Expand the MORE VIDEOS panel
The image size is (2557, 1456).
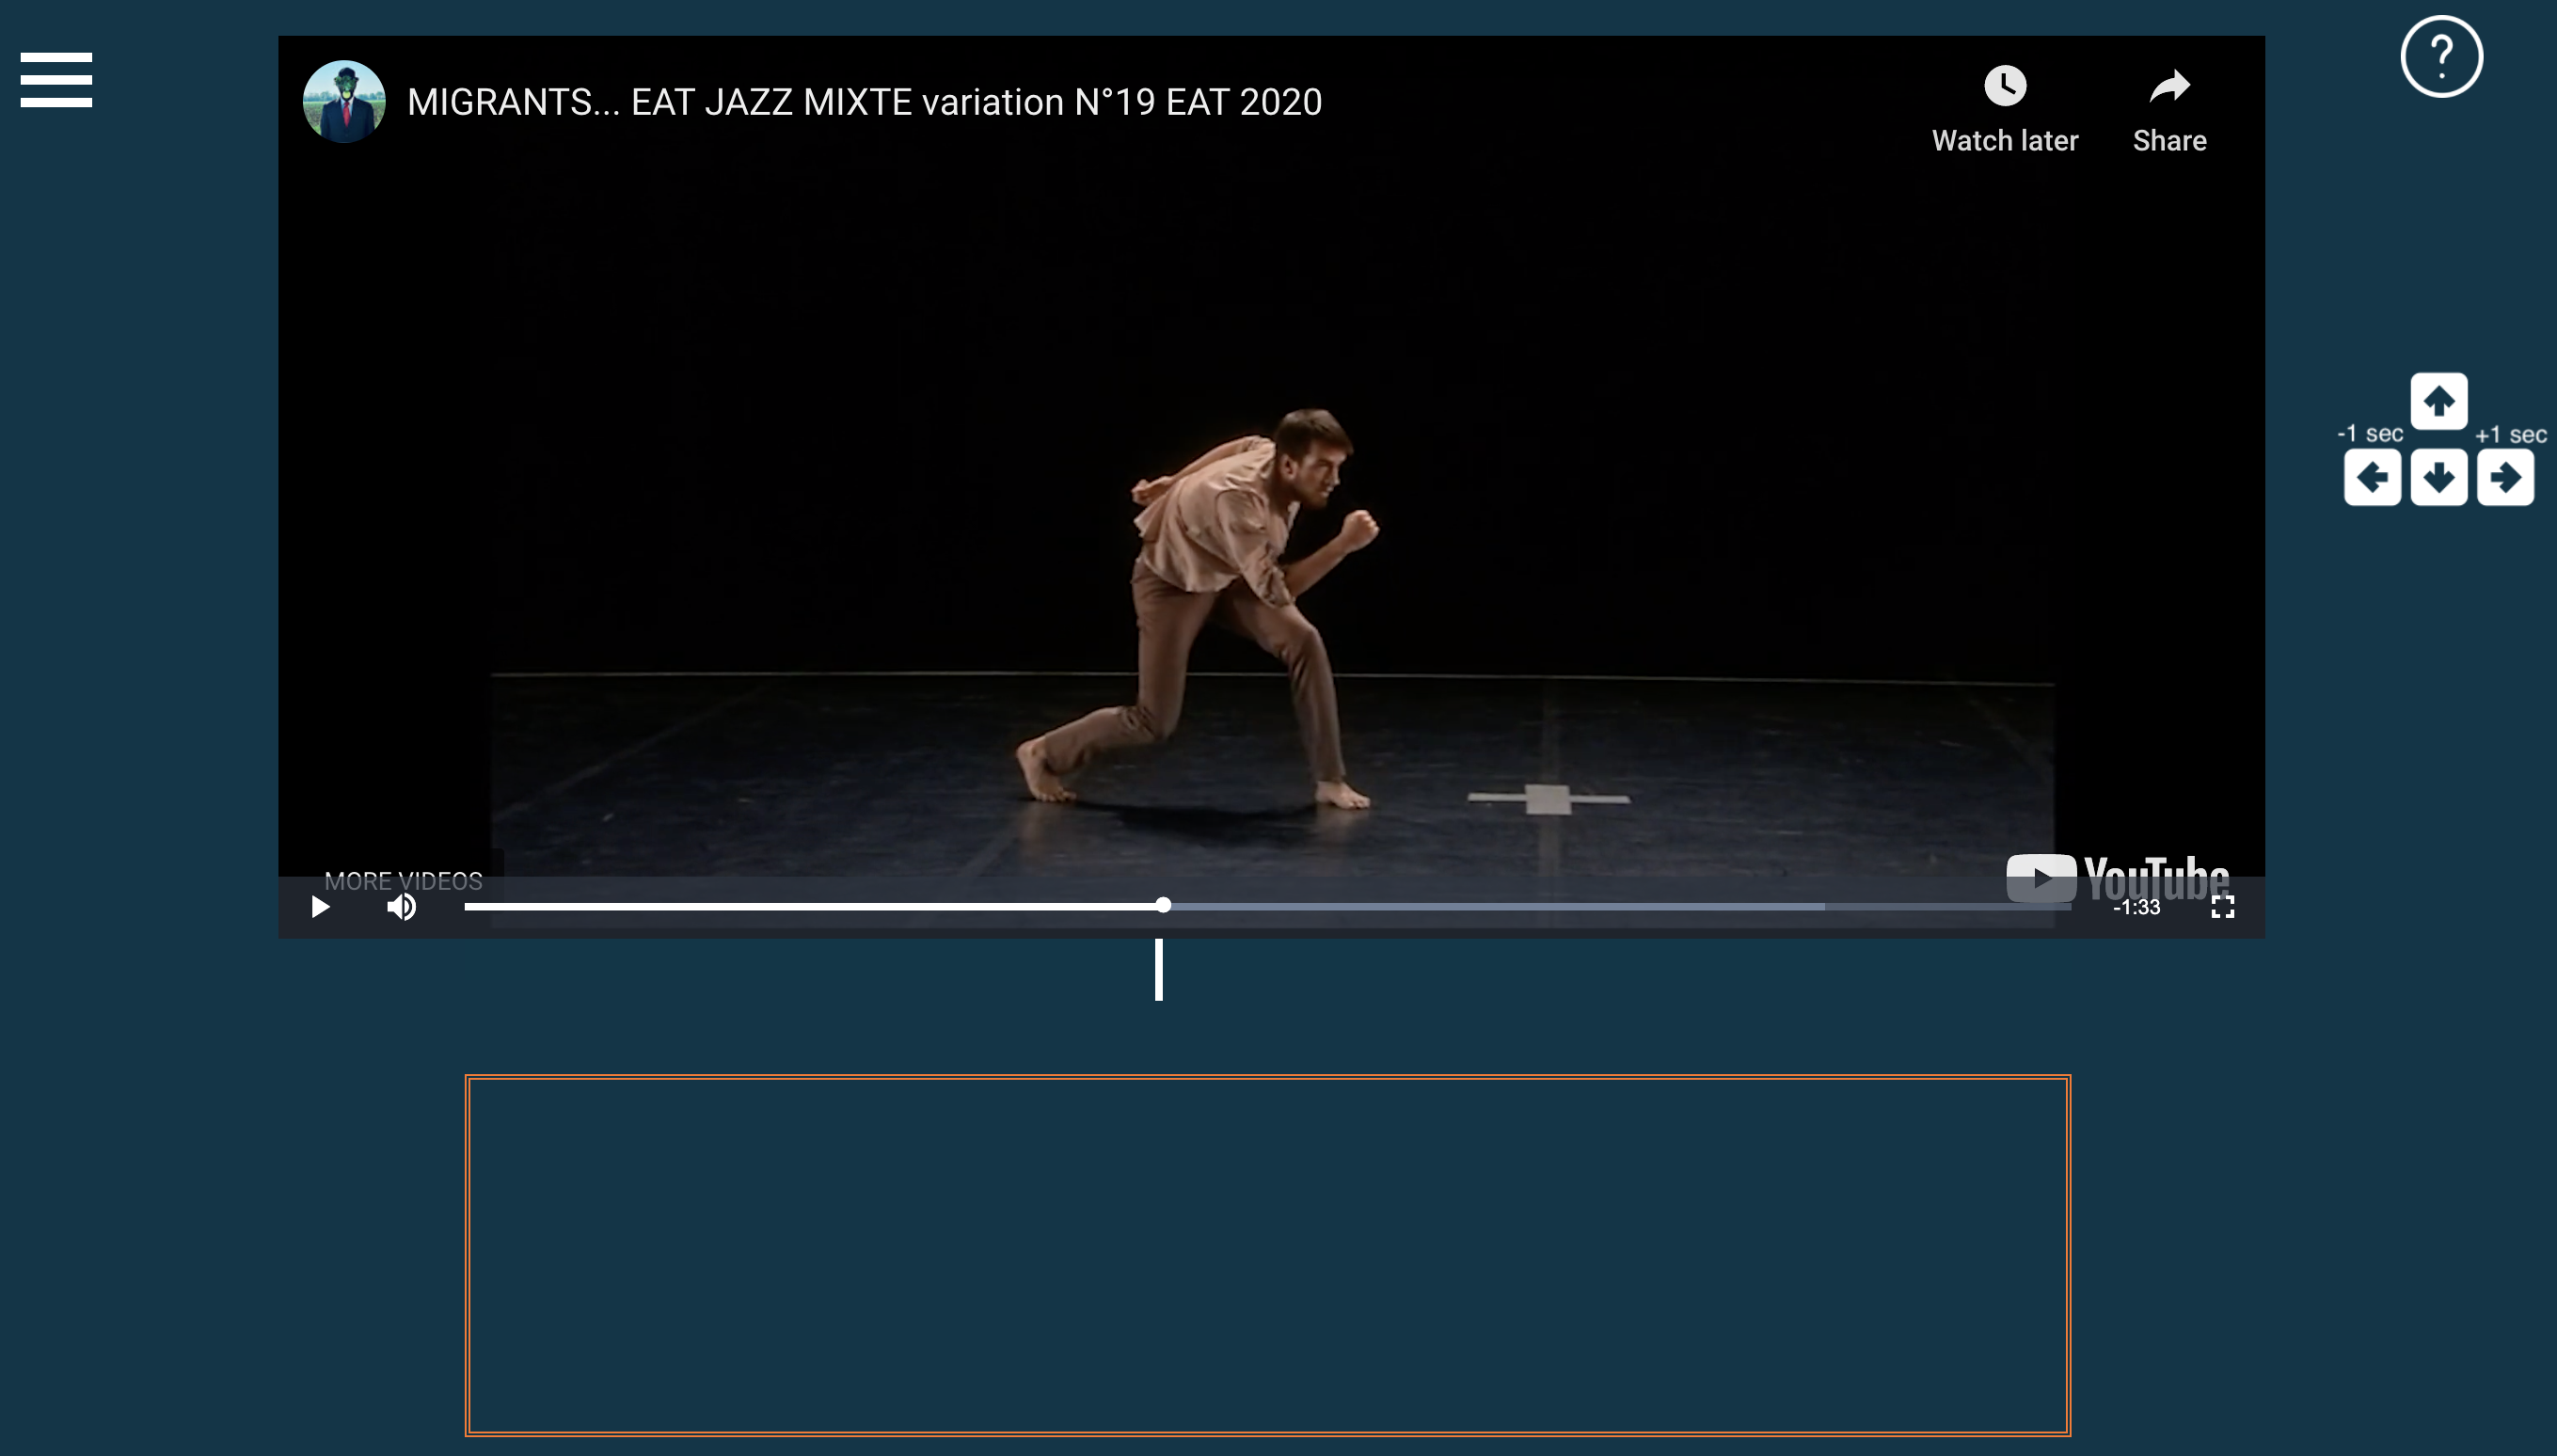(403, 880)
